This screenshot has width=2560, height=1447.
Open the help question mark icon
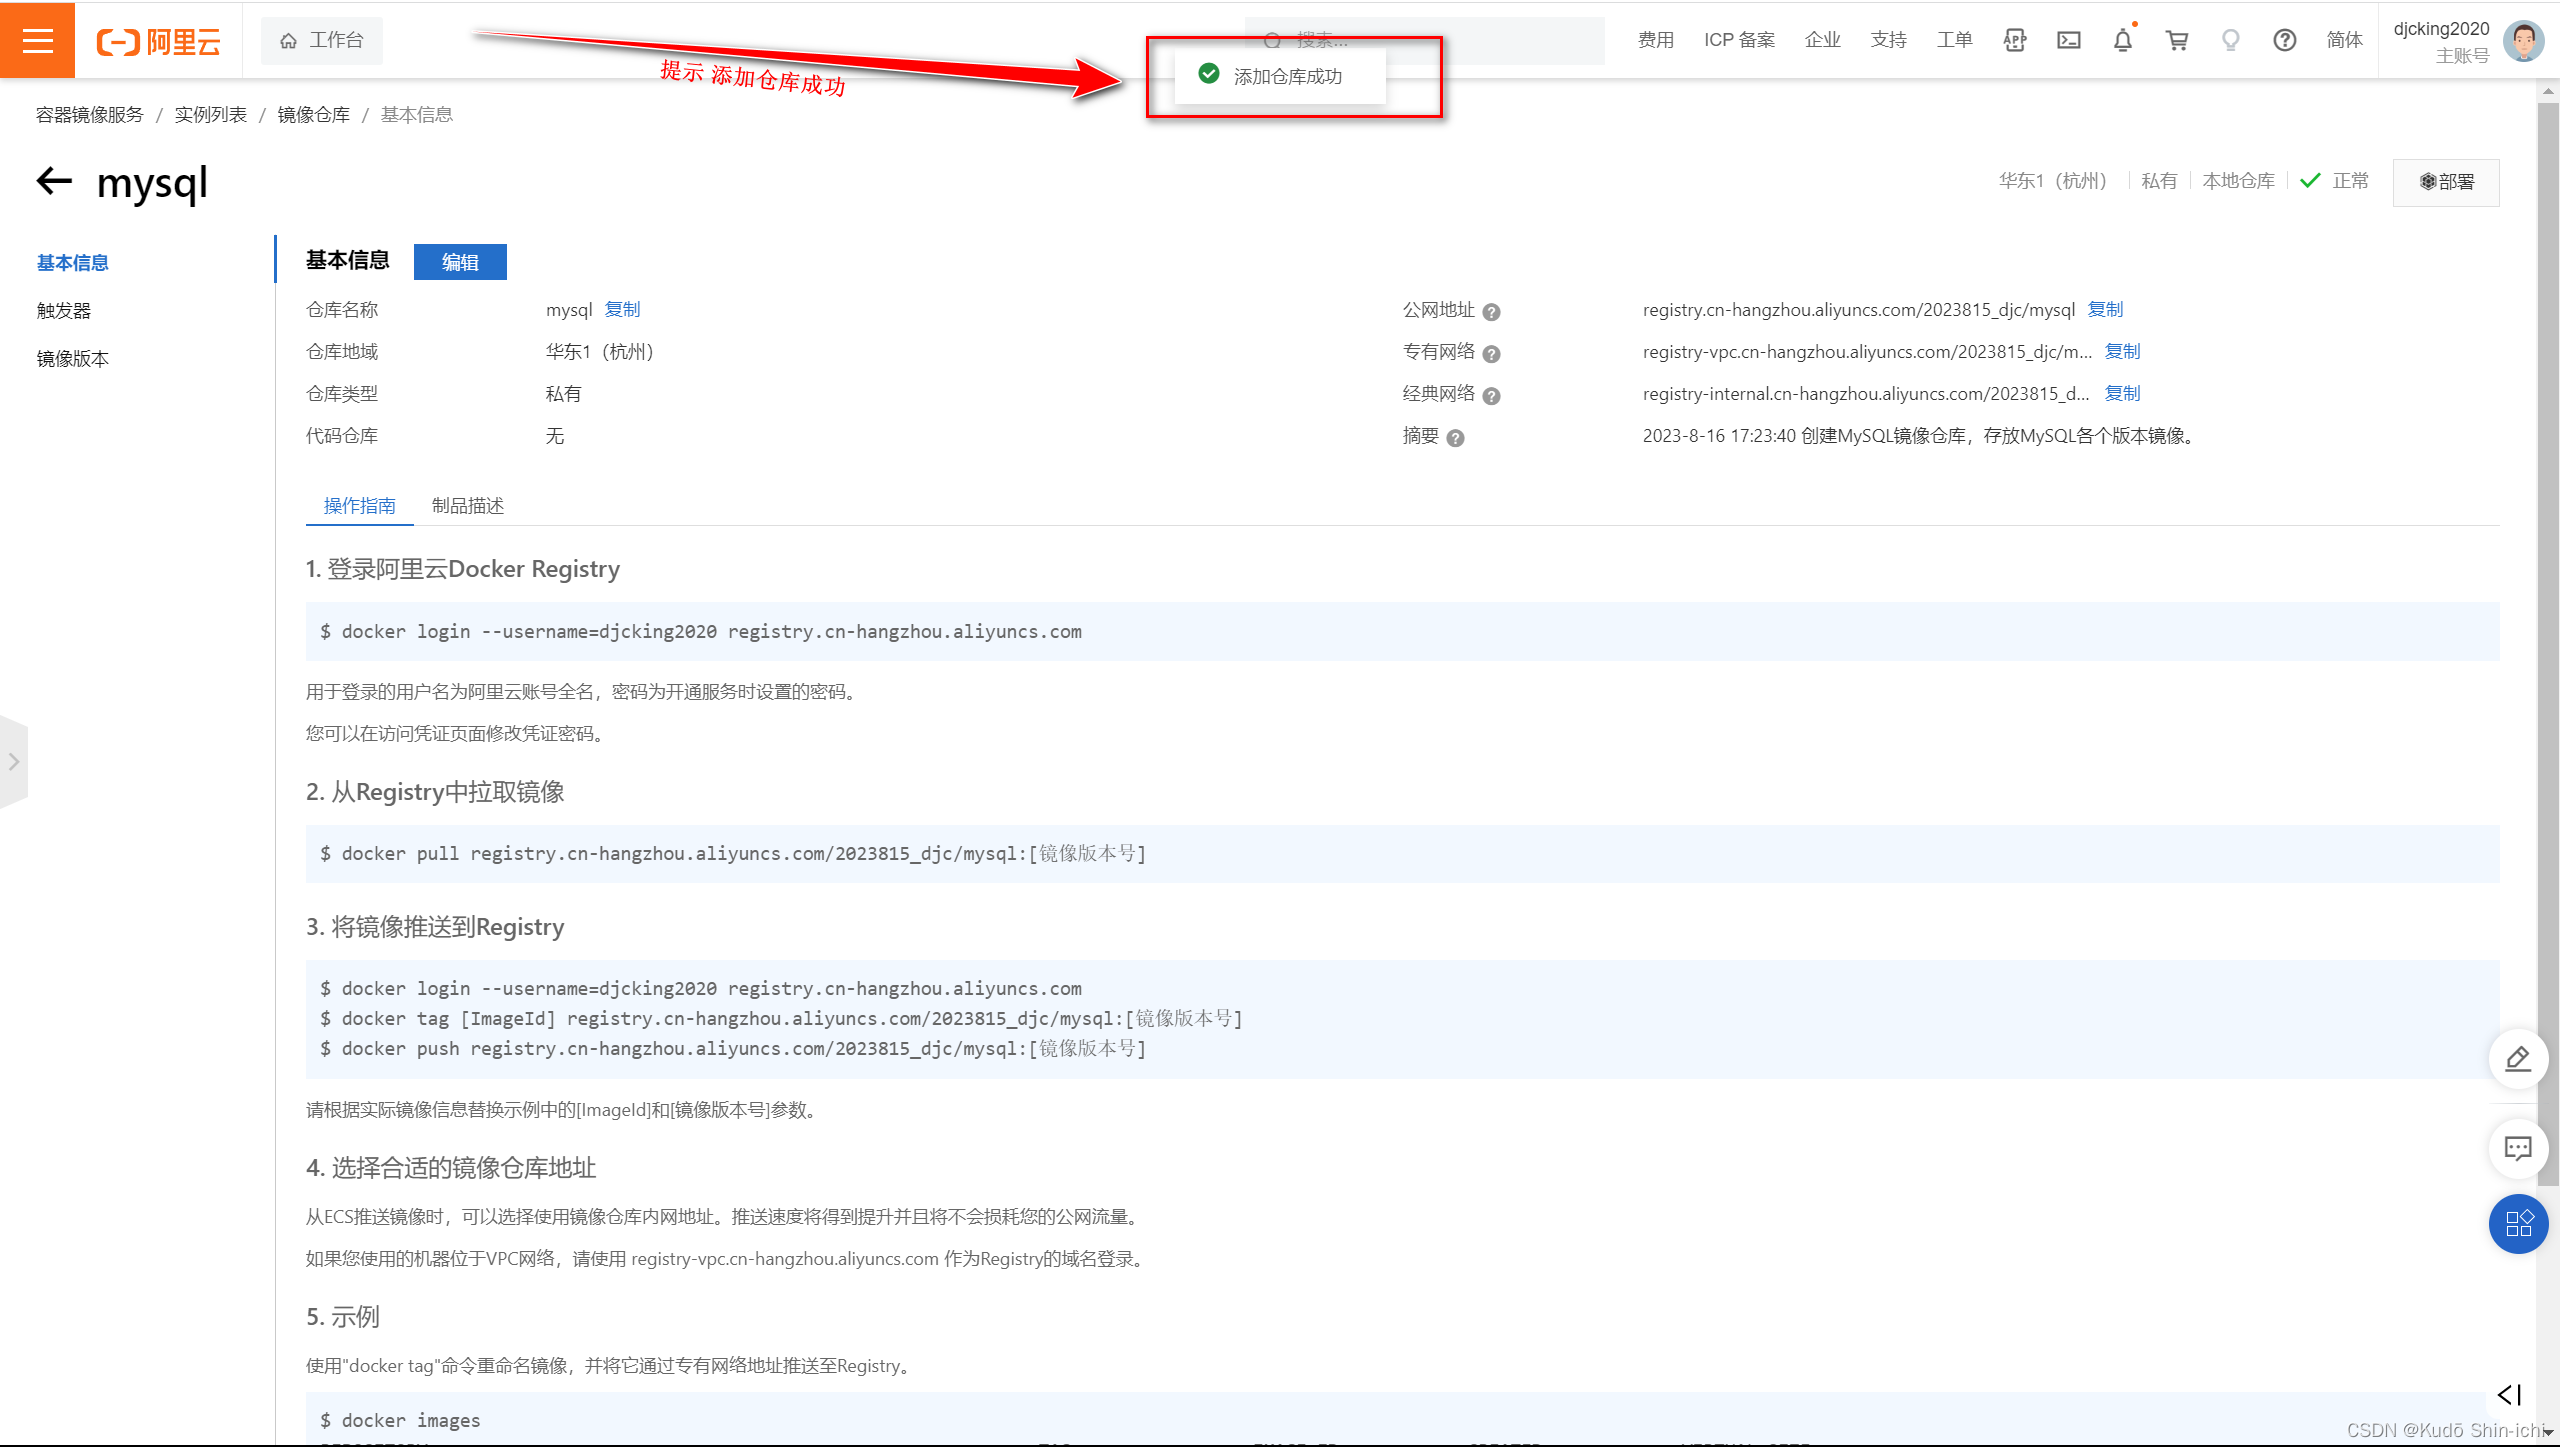[x=2285, y=40]
